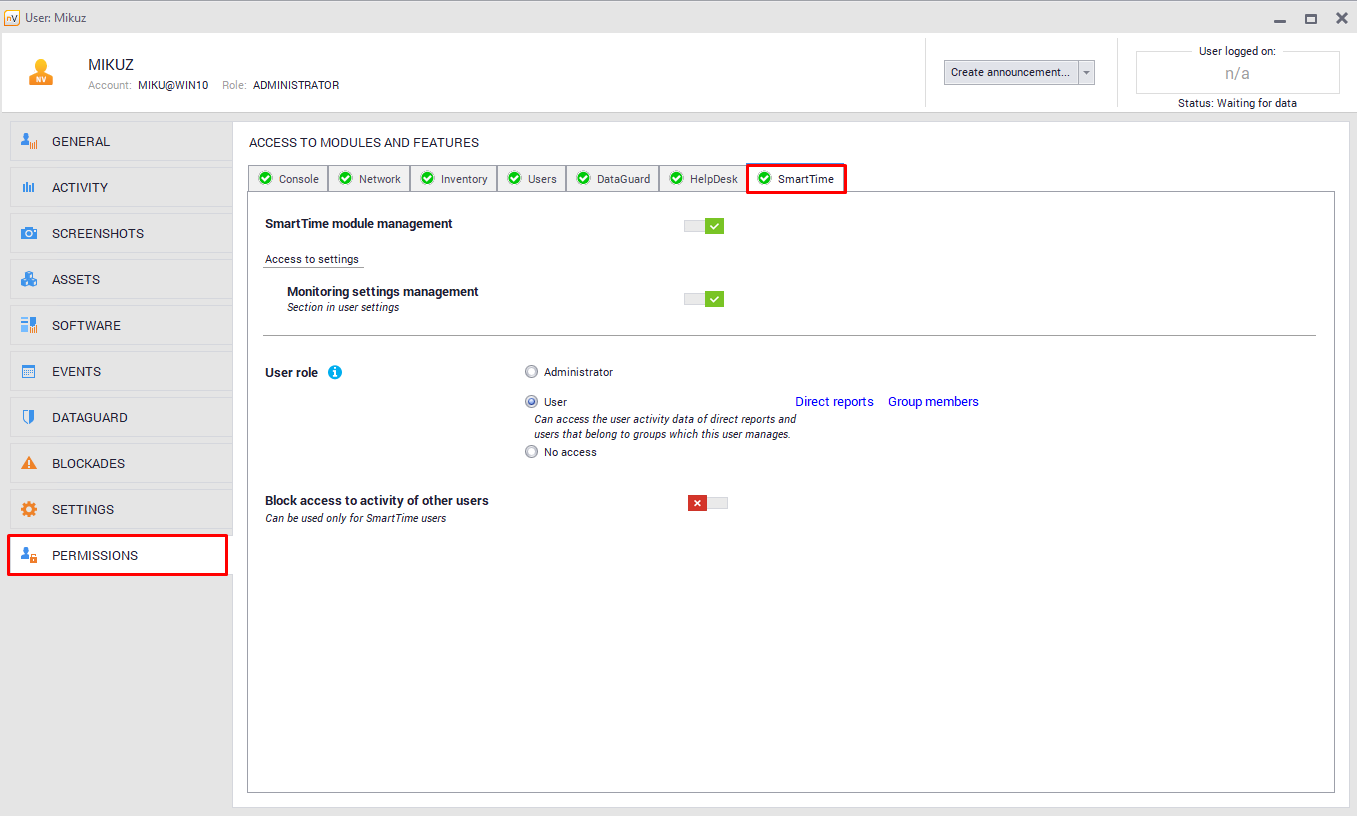Expand the Create announcement dropdown arrow
Screen dimensions: 1357x816
[x=1086, y=73]
